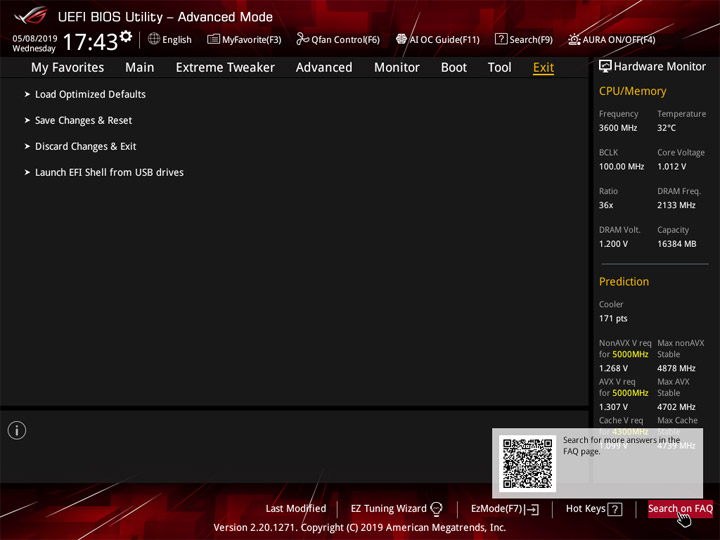
Task: Click the 16384 MB capacity value
Action: [676, 244]
